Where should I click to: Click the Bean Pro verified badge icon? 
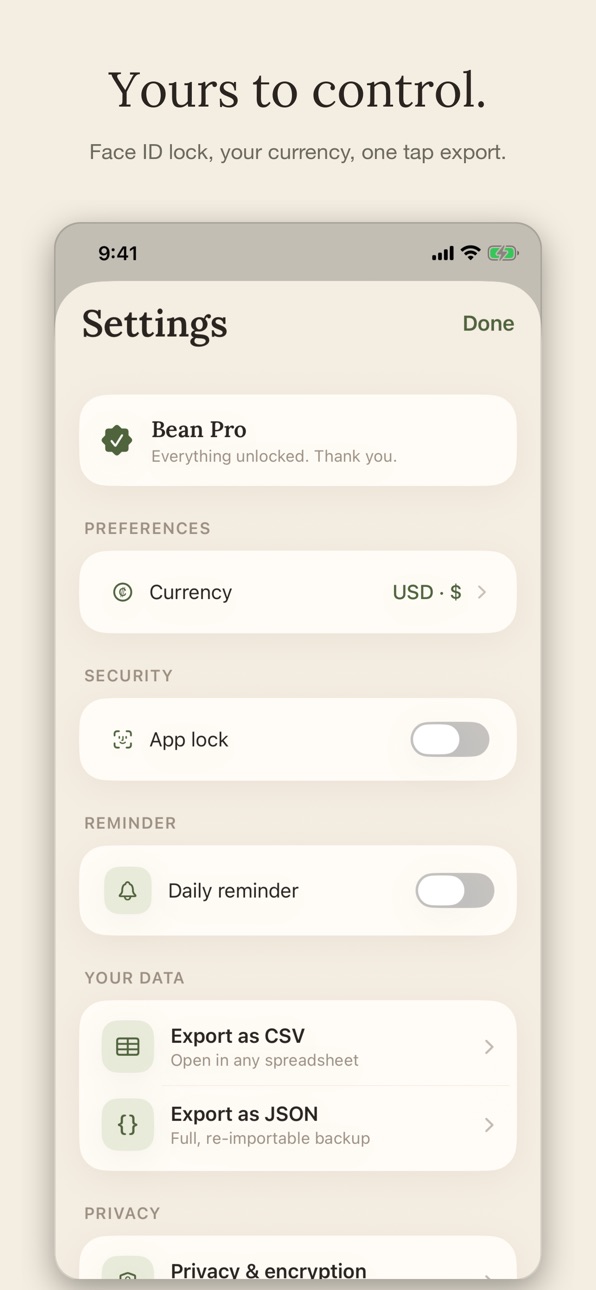[117, 440]
